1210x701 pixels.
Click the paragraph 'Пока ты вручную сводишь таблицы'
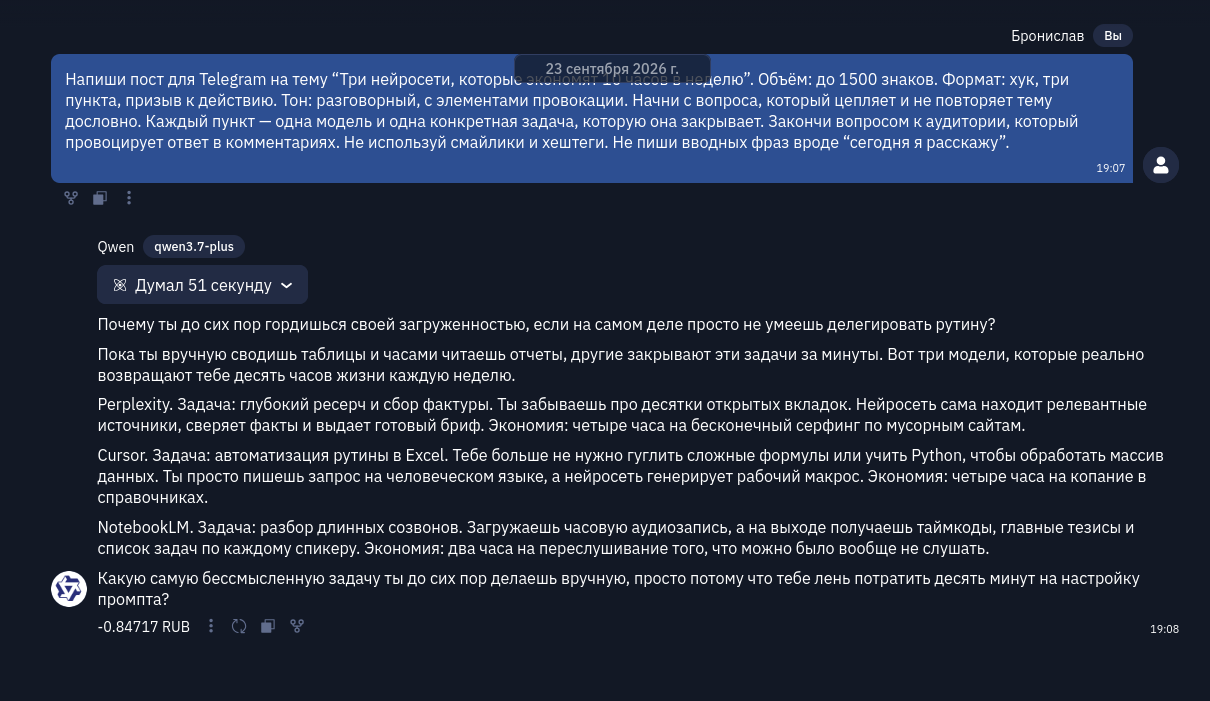621,365
